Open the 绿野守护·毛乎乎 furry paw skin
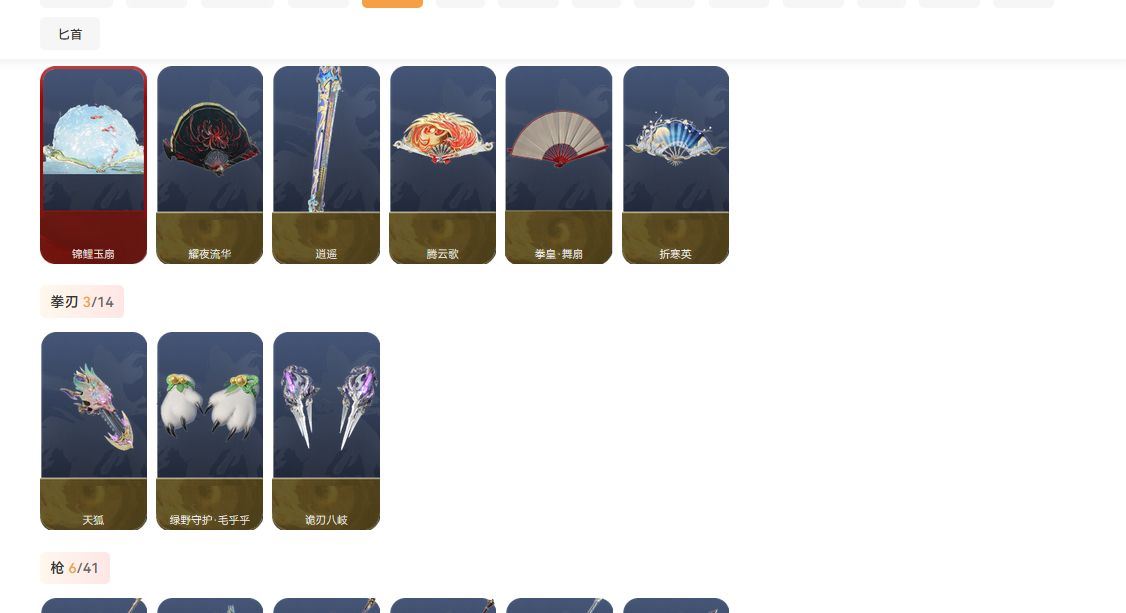 tap(210, 431)
